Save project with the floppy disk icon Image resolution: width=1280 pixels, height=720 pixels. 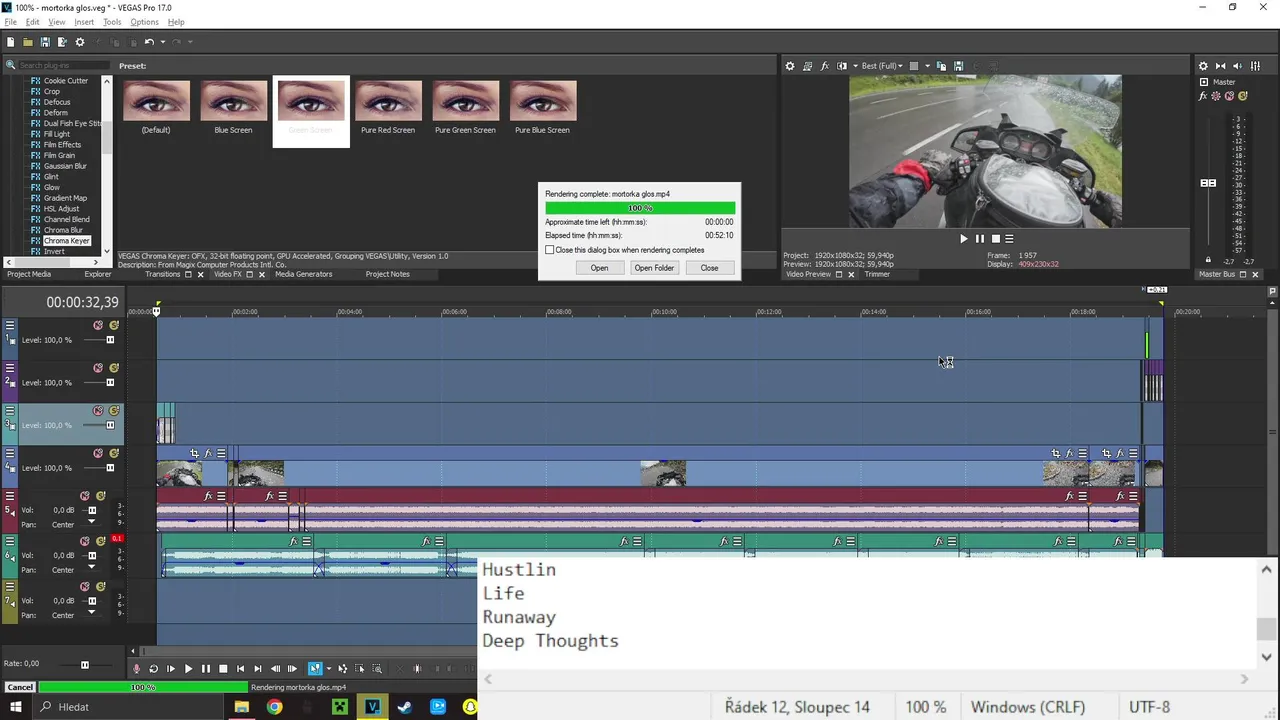45,42
